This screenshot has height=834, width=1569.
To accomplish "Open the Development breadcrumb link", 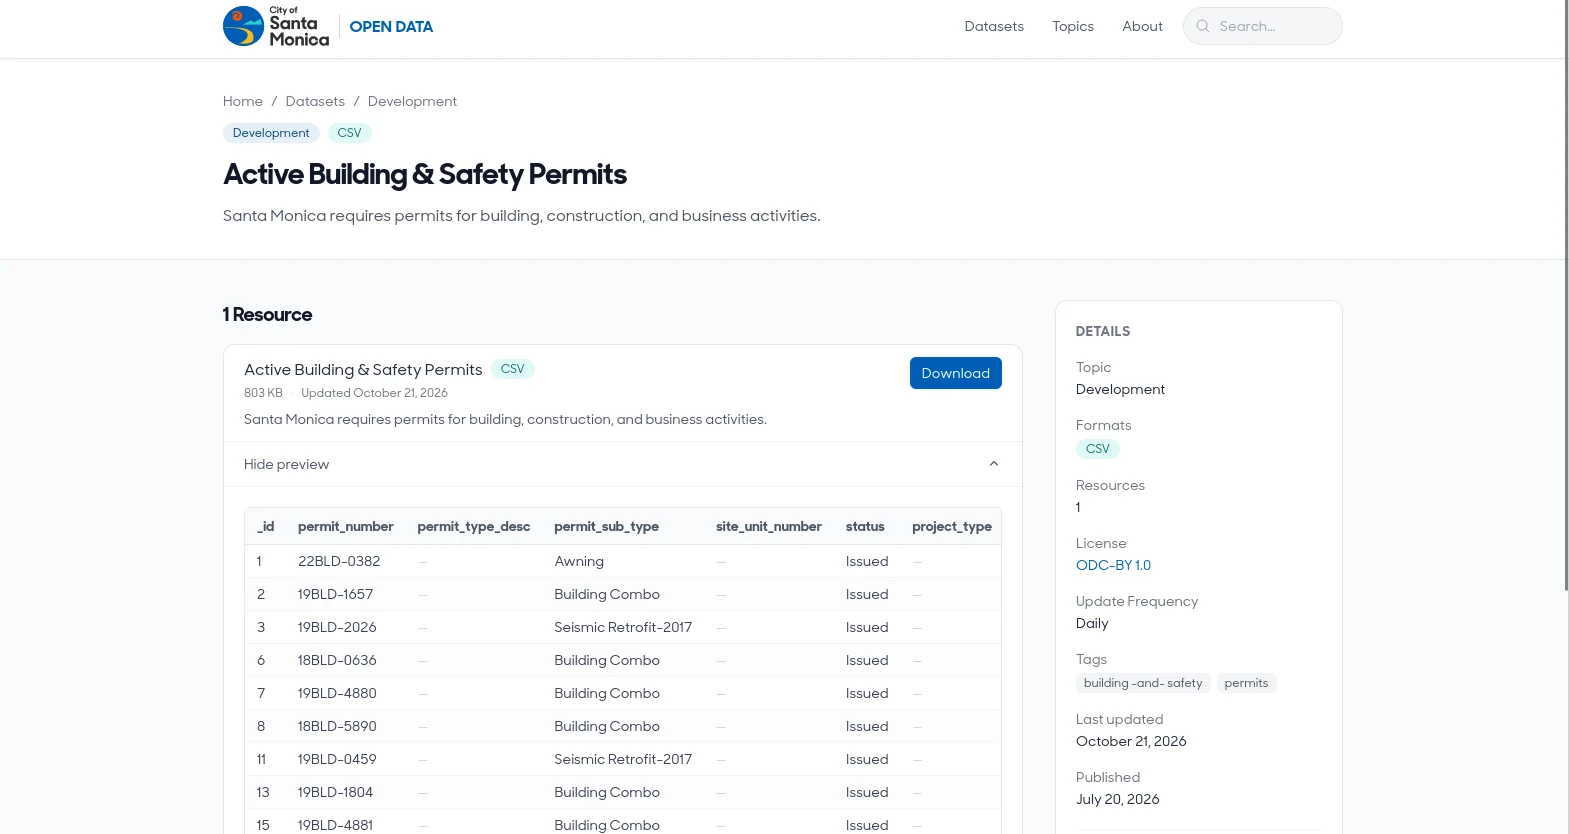I will coord(412,101).
